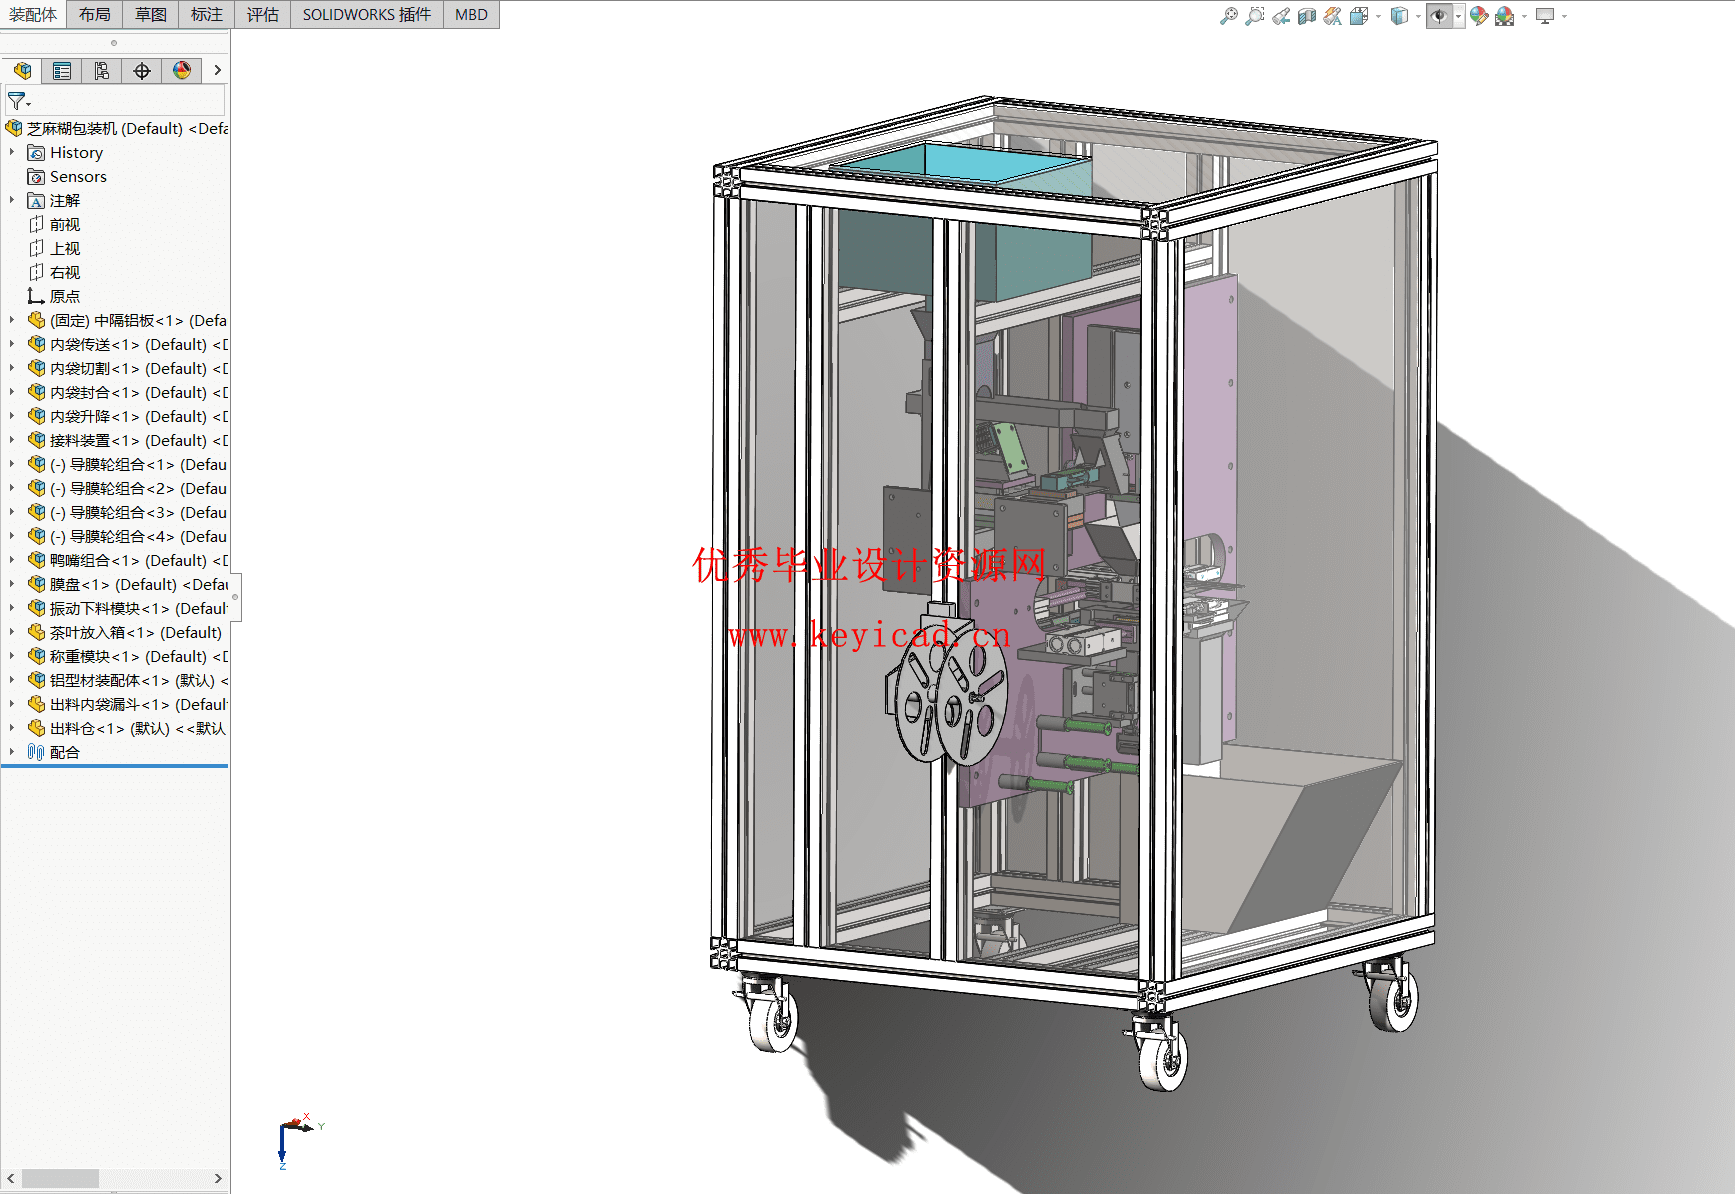Open PropertyManager tab icon
1735x1194 pixels.
coord(62,71)
